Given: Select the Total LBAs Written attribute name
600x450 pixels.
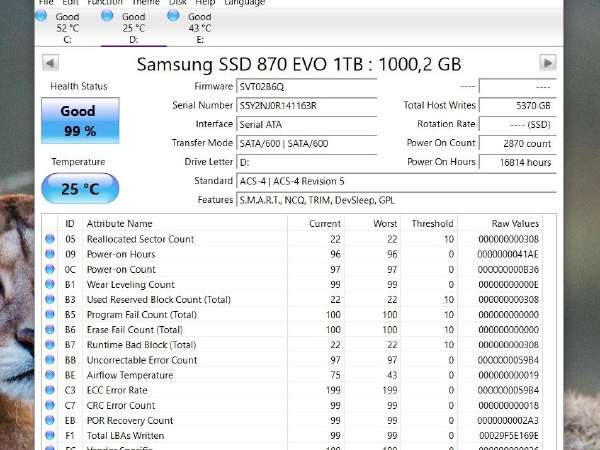Looking at the screenshot, I should pyautogui.click(x=125, y=435).
